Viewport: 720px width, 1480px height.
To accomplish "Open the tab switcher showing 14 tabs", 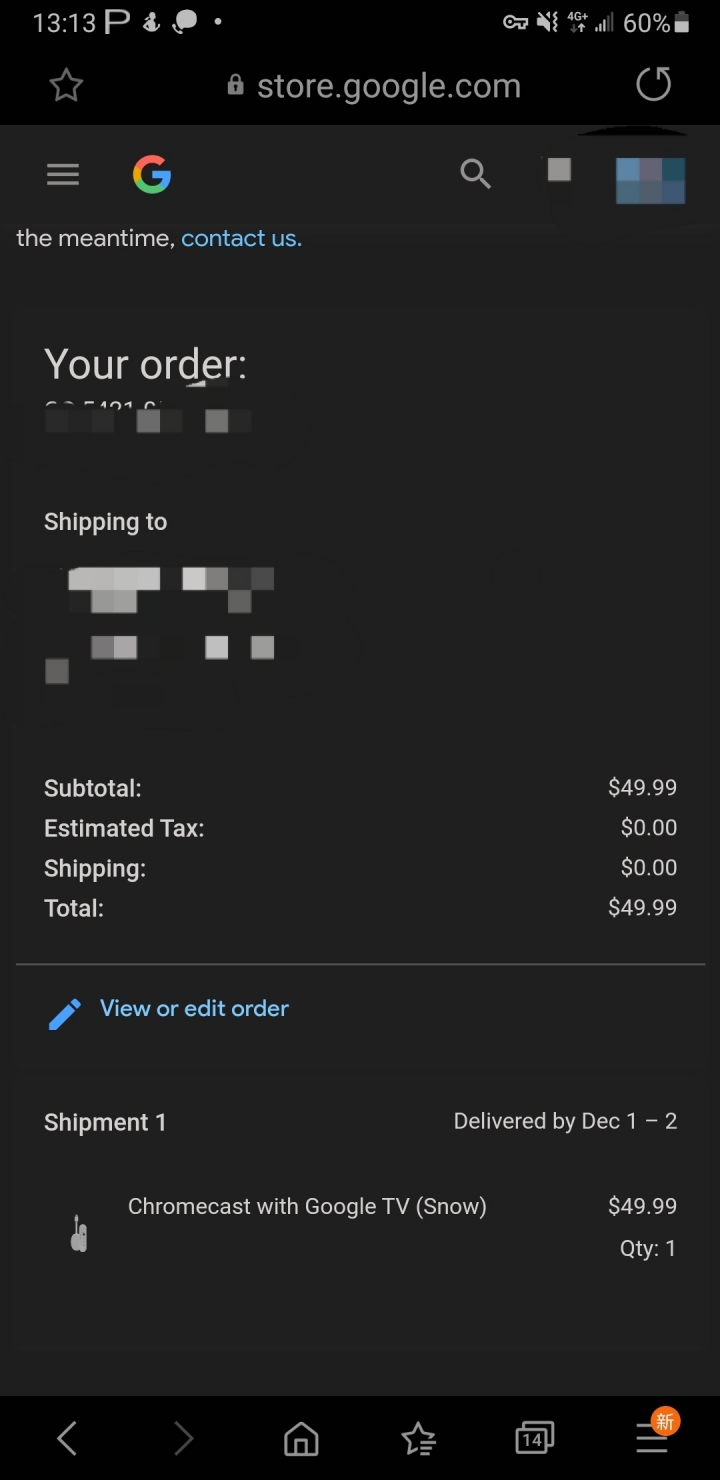I will coord(535,1439).
